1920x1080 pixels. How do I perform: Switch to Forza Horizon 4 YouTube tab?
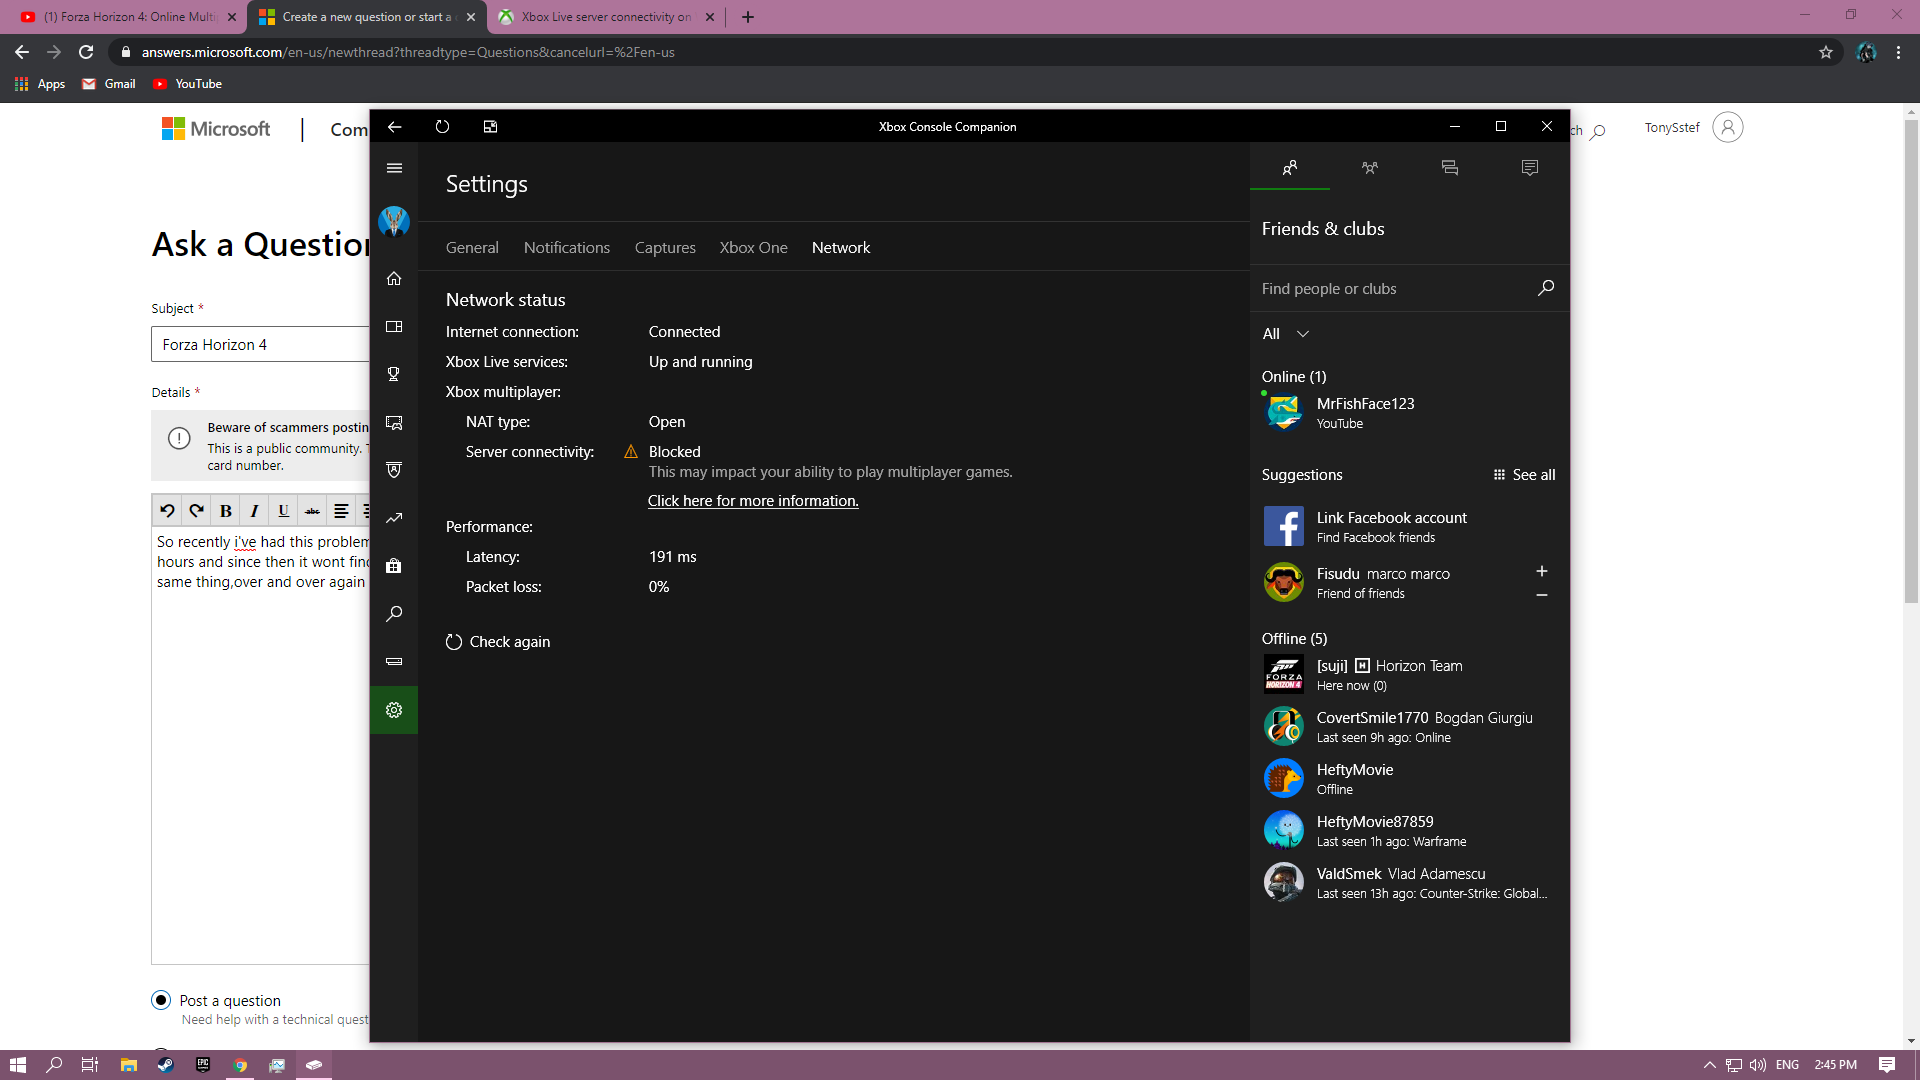coord(128,17)
